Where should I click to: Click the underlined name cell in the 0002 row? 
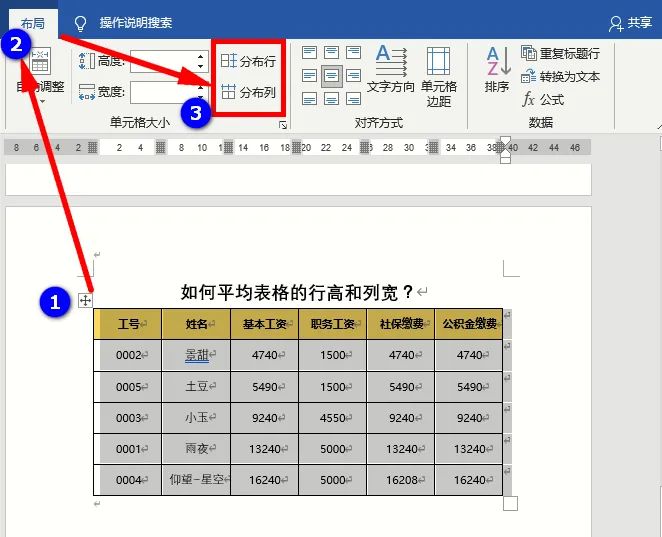[x=196, y=355]
